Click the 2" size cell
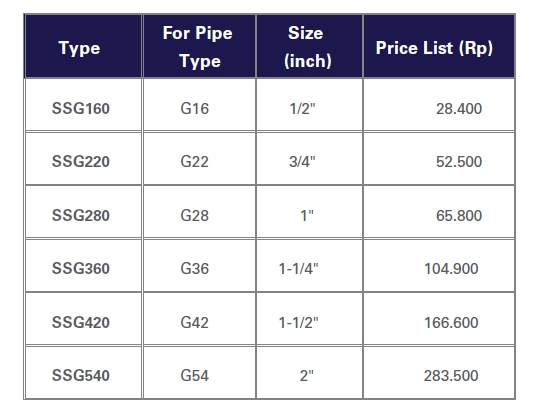 (x=309, y=373)
